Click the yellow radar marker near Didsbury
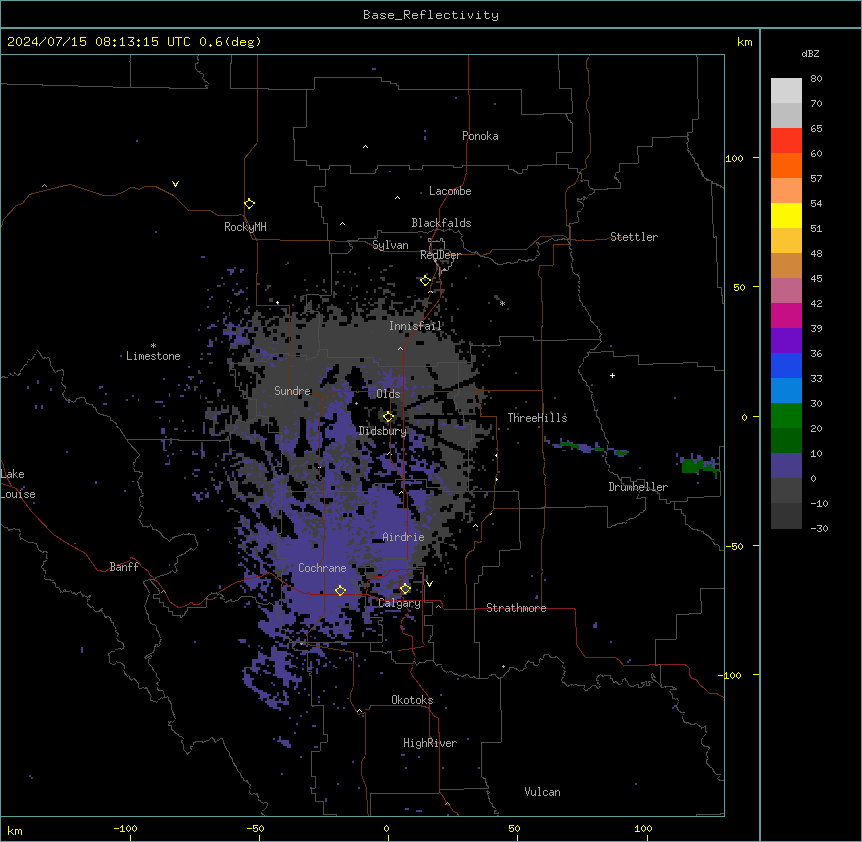 point(388,417)
